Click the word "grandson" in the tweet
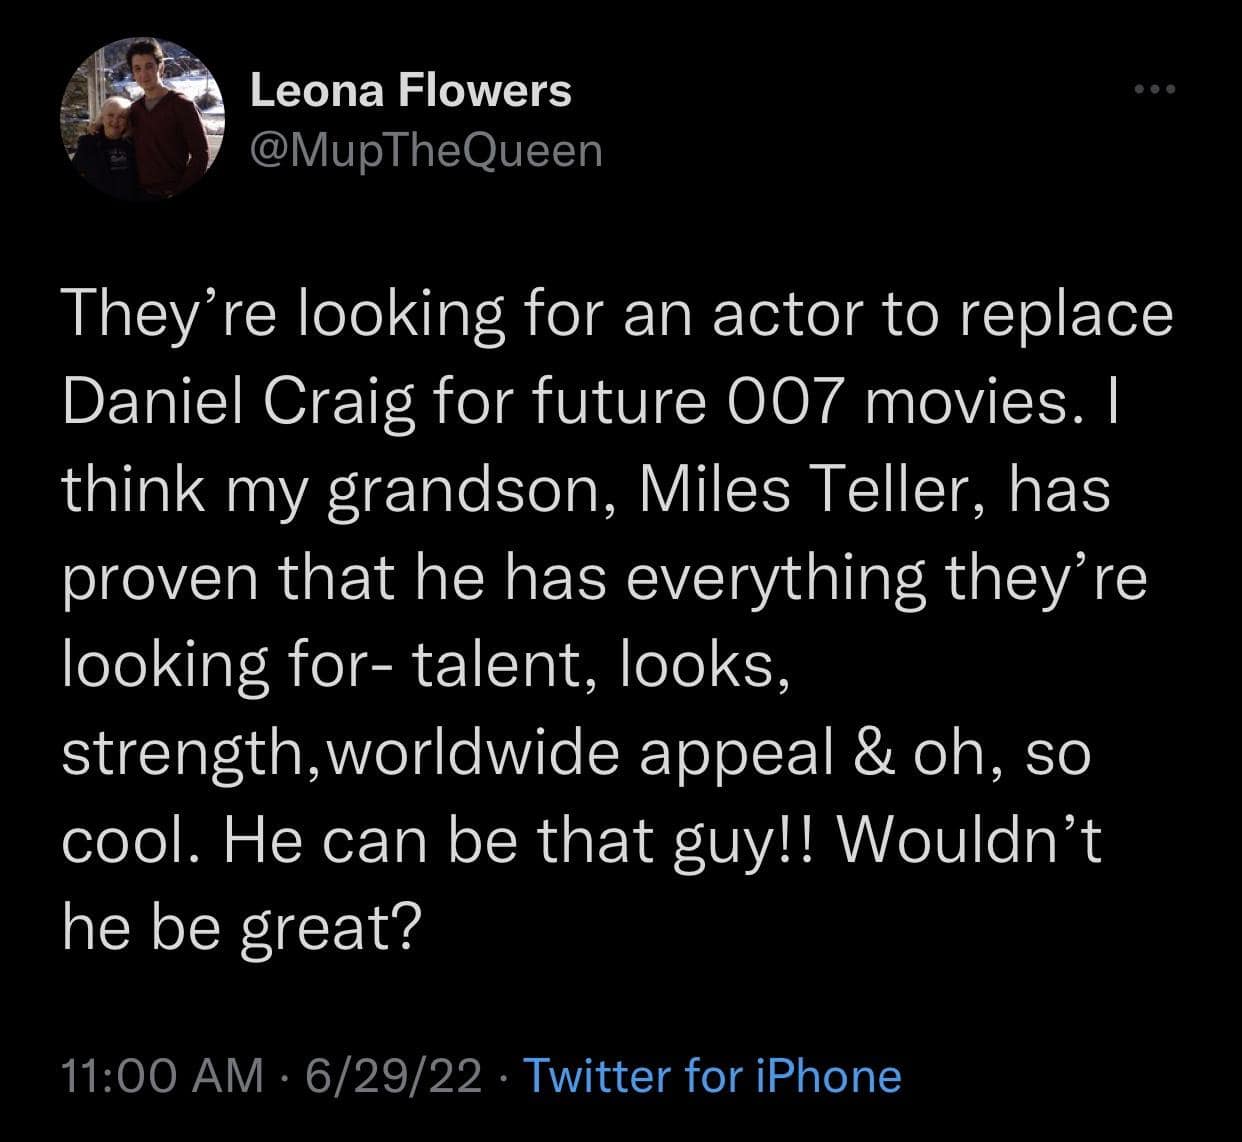1242x1142 pixels. pyautogui.click(x=466, y=492)
